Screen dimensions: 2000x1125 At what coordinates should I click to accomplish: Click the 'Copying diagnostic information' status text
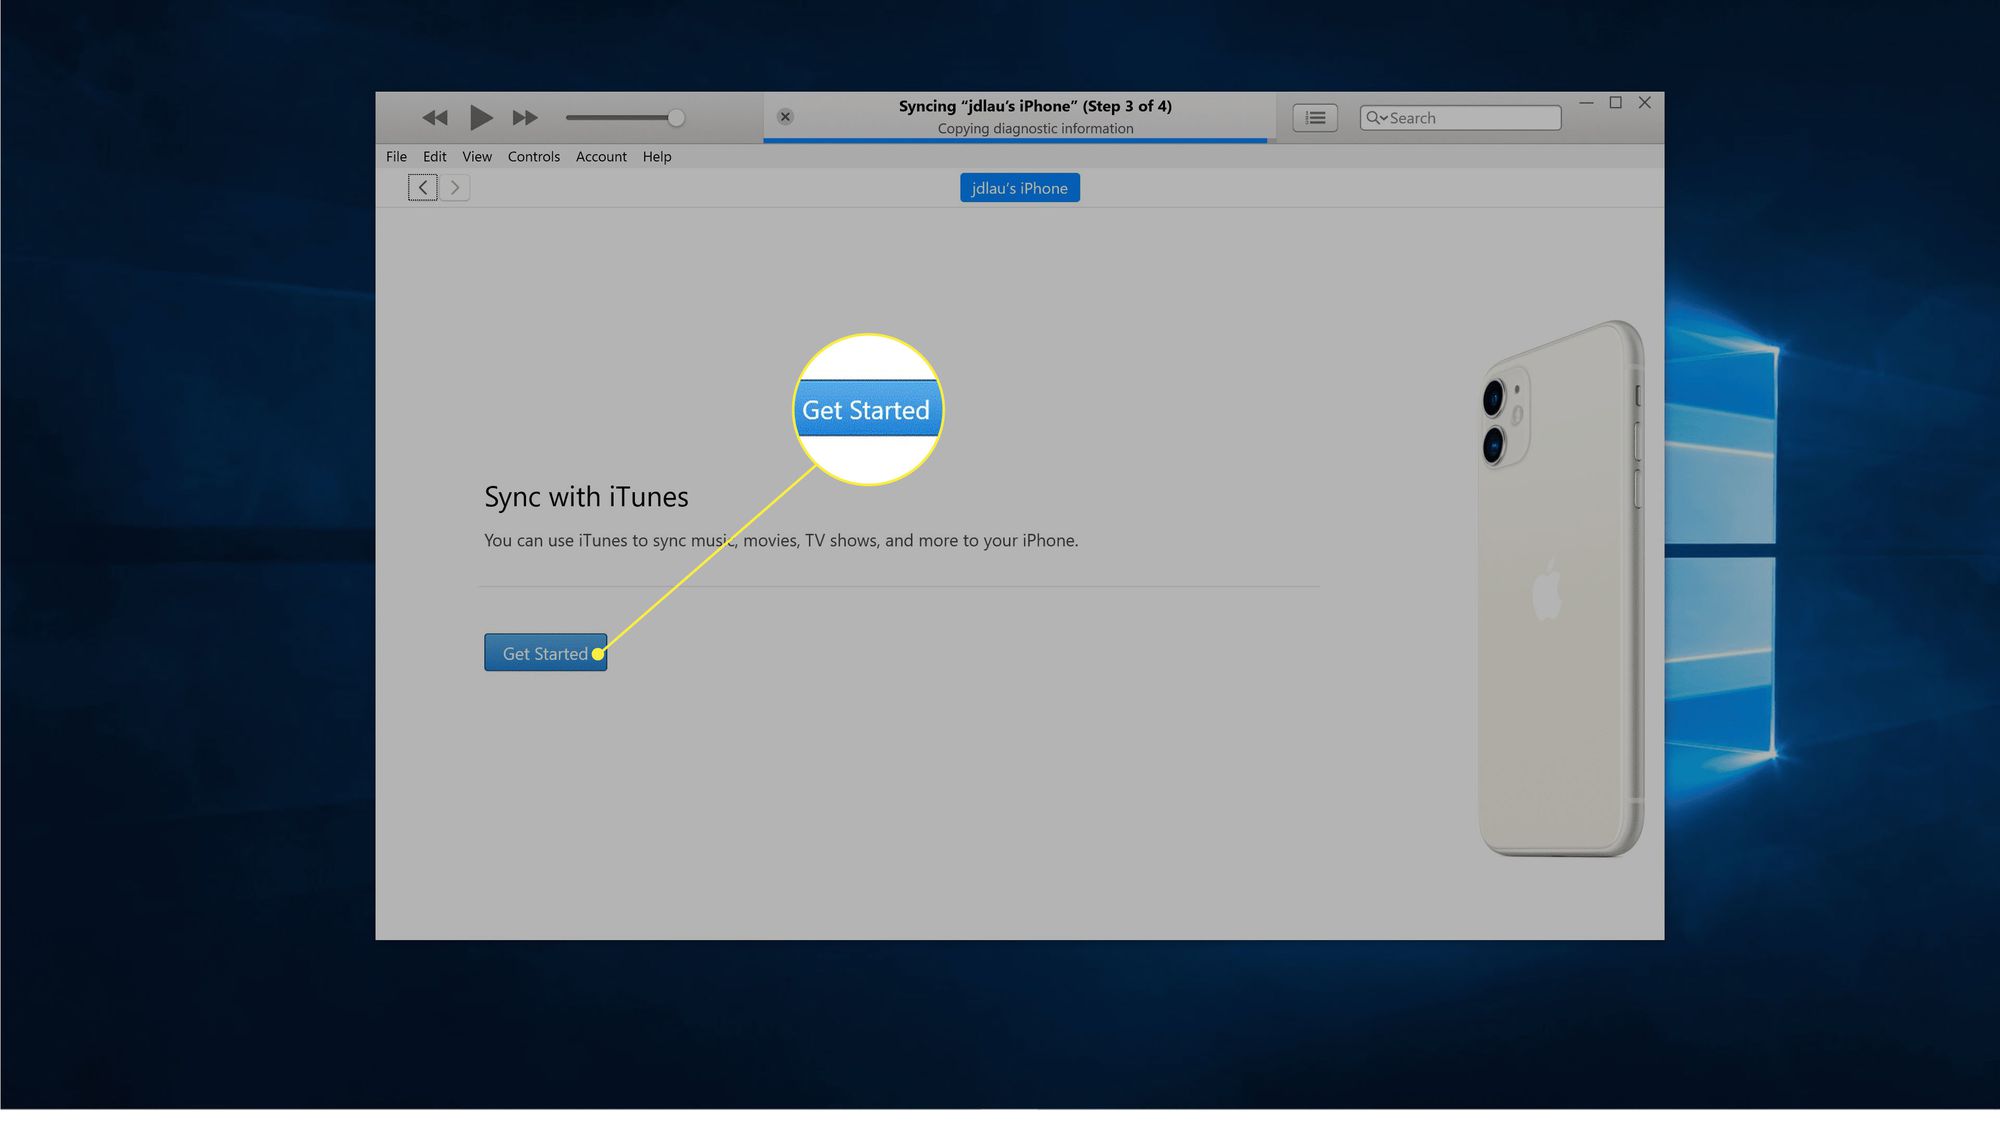point(1035,129)
